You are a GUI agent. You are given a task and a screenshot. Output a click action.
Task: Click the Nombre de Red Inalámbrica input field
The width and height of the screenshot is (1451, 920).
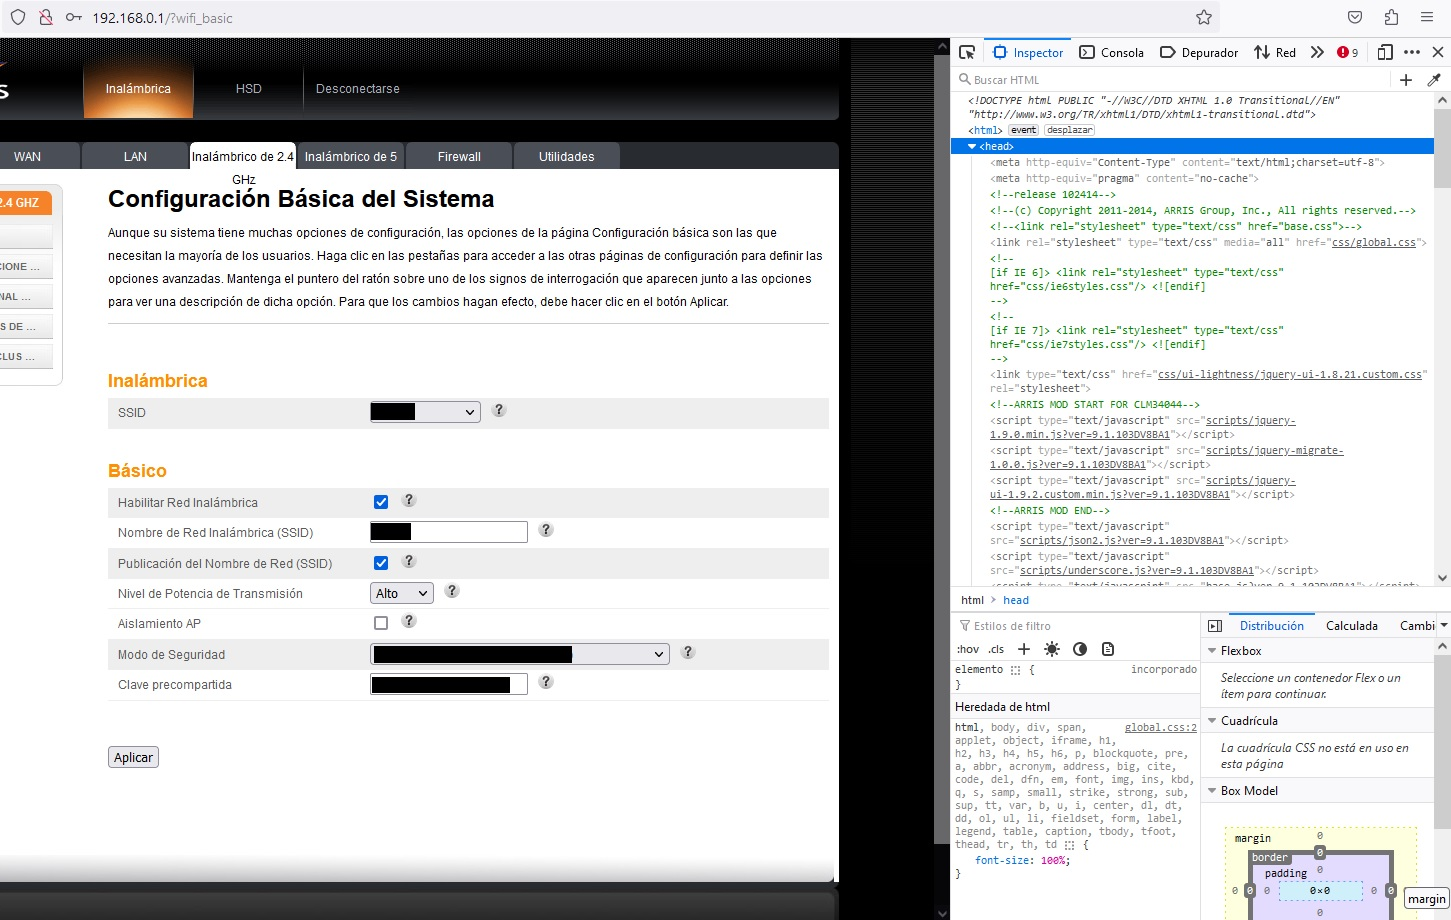coord(449,532)
